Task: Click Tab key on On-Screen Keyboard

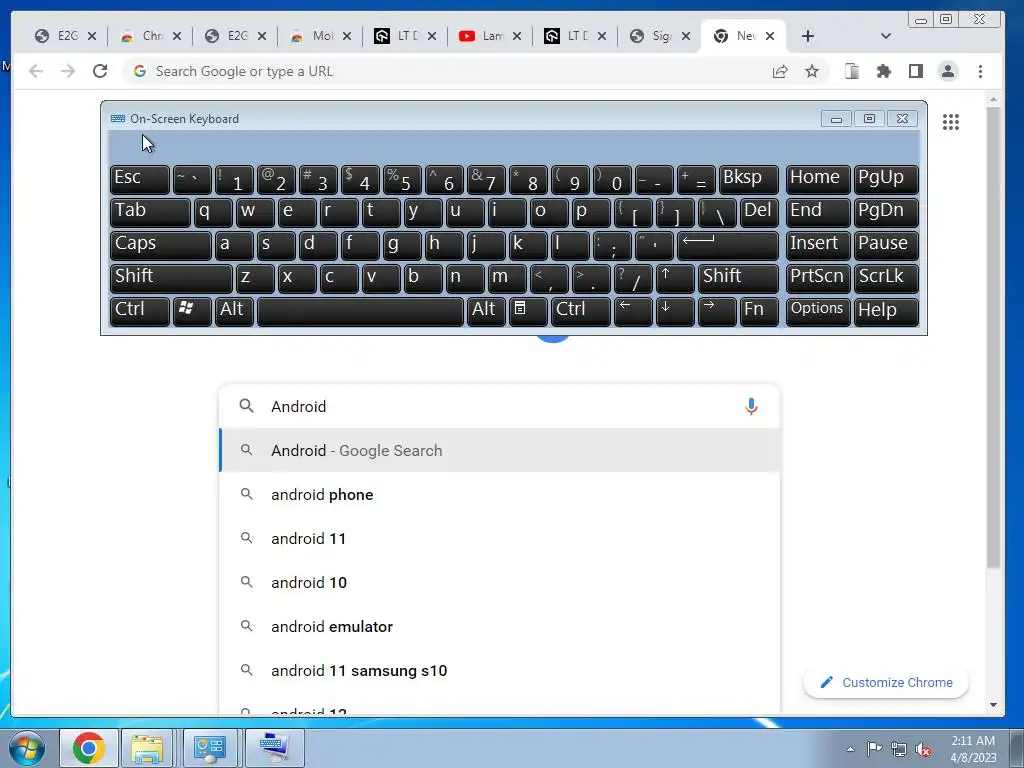Action: [x=150, y=212]
